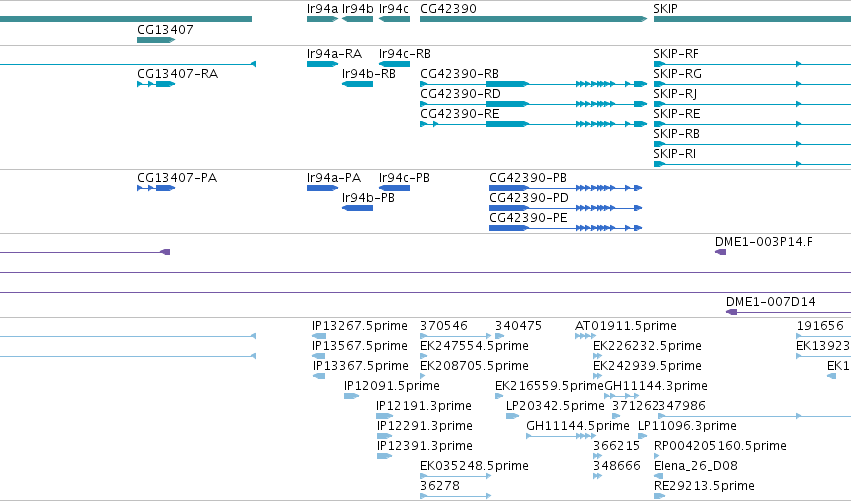Click transcript label Ir94c-RB
Viewport: 851px width, 501px height.
405,54
